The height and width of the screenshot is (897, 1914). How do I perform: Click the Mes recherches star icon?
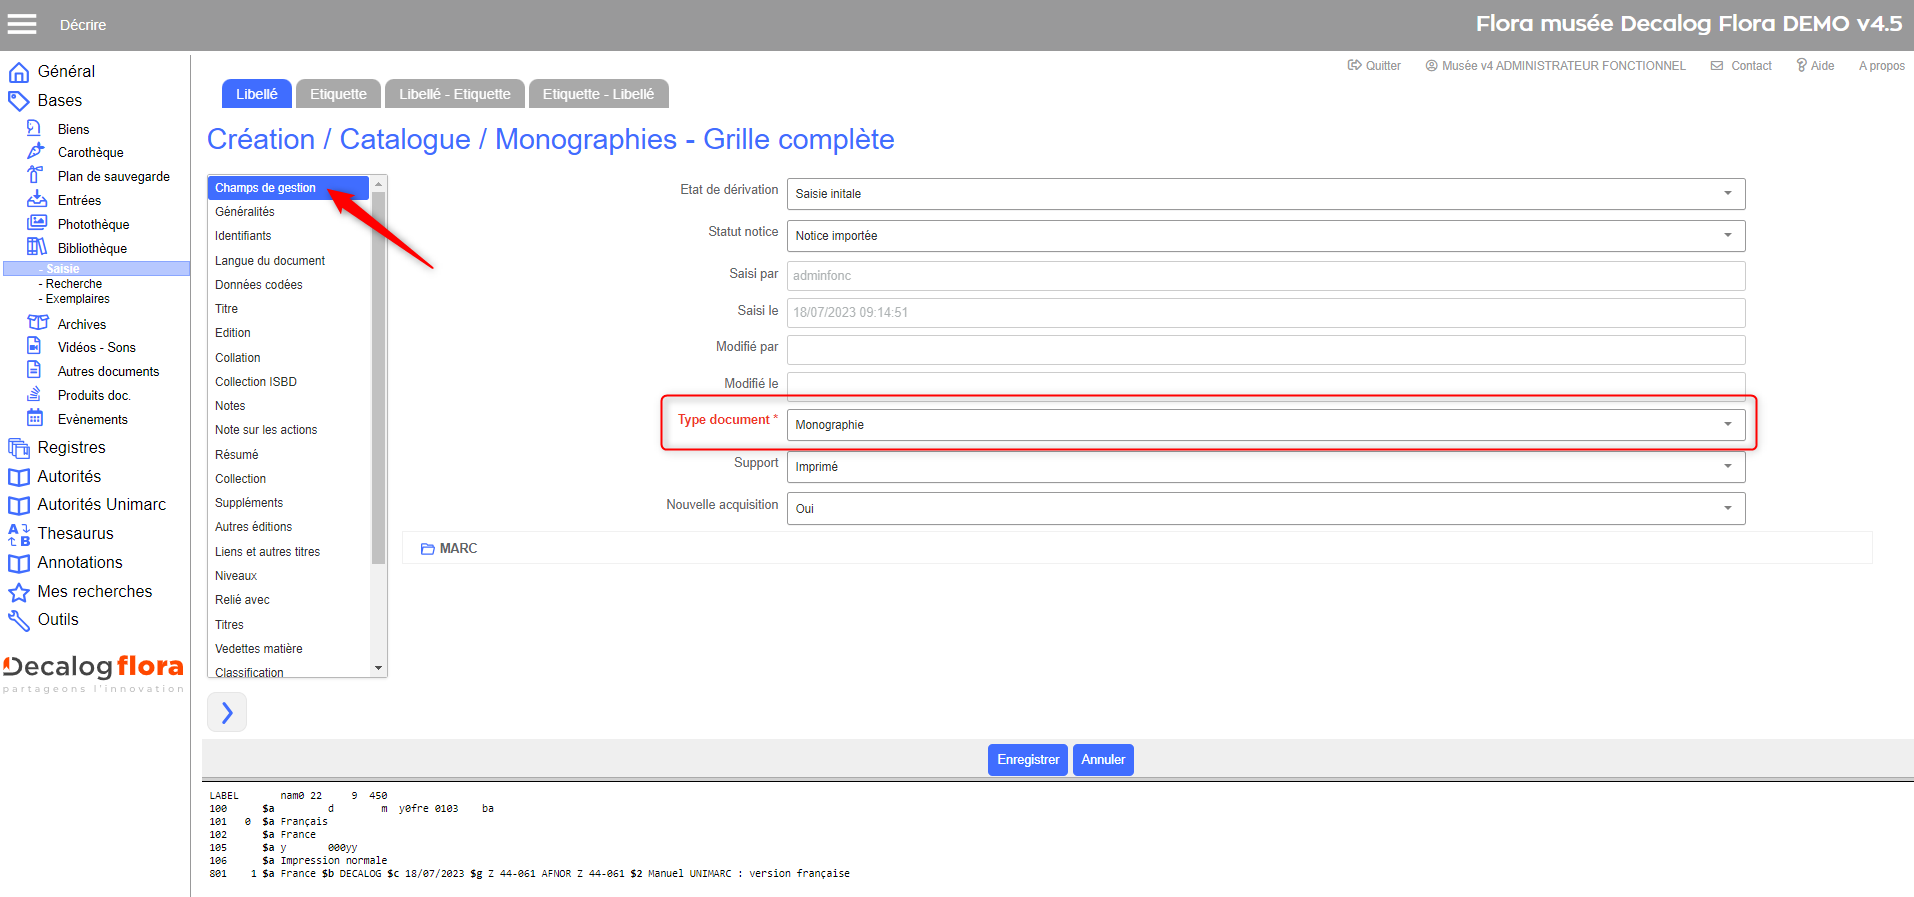point(18,592)
